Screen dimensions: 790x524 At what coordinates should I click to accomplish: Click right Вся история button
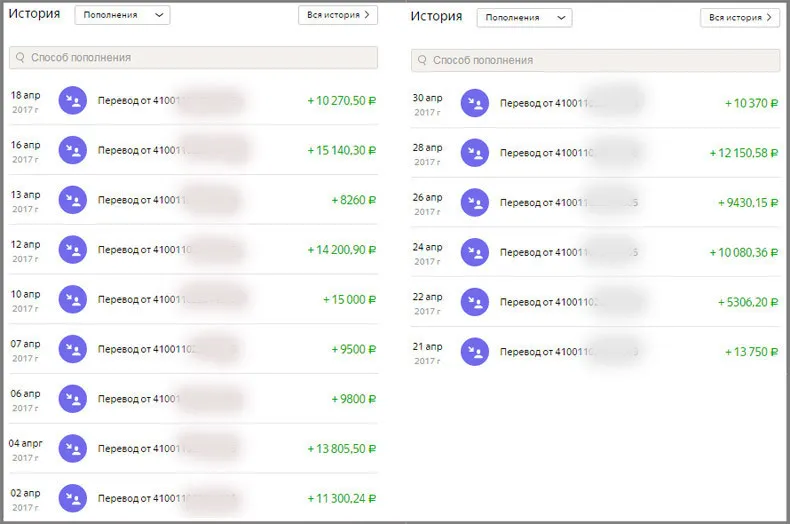point(739,18)
